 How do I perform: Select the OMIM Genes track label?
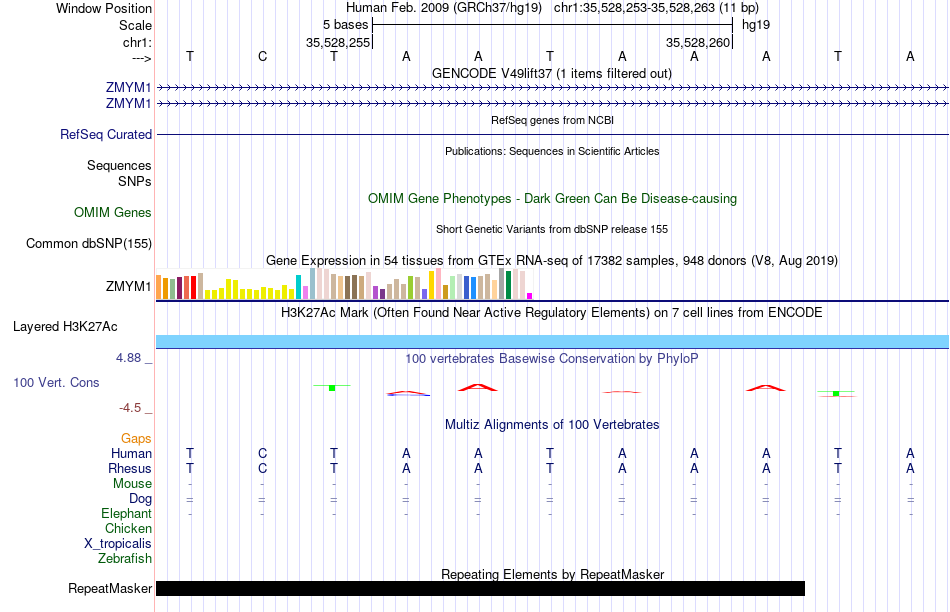(x=113, y=212)
